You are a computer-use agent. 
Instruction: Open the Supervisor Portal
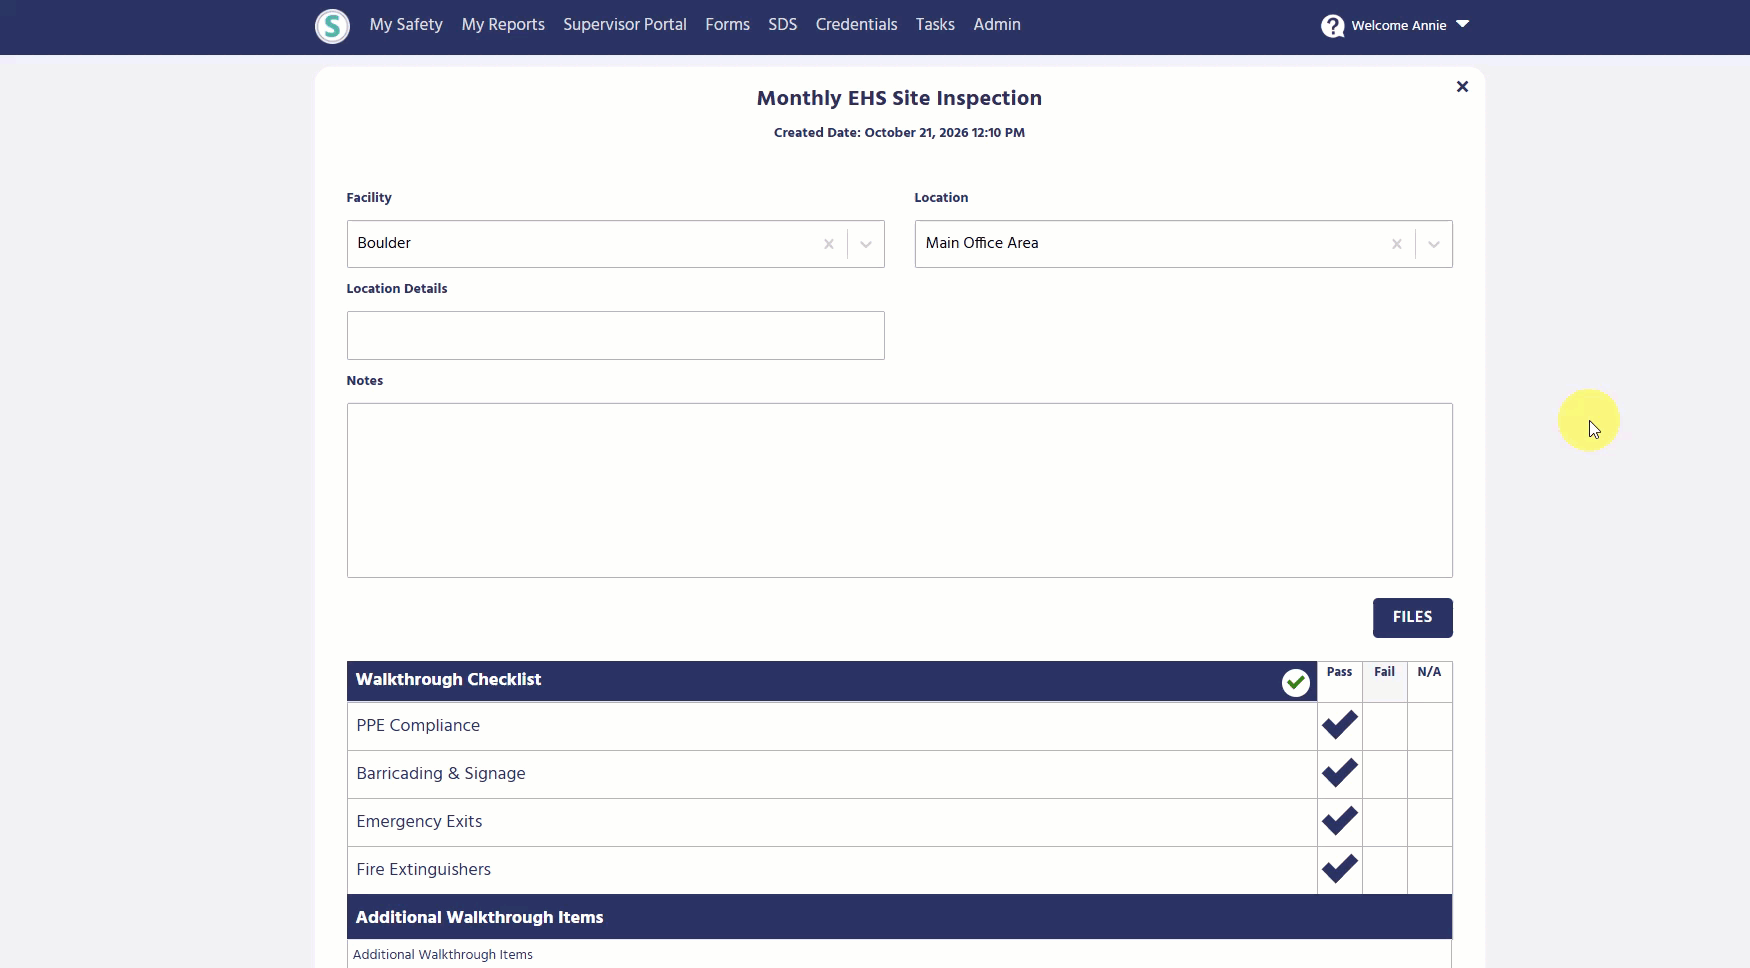coord(625,25)
